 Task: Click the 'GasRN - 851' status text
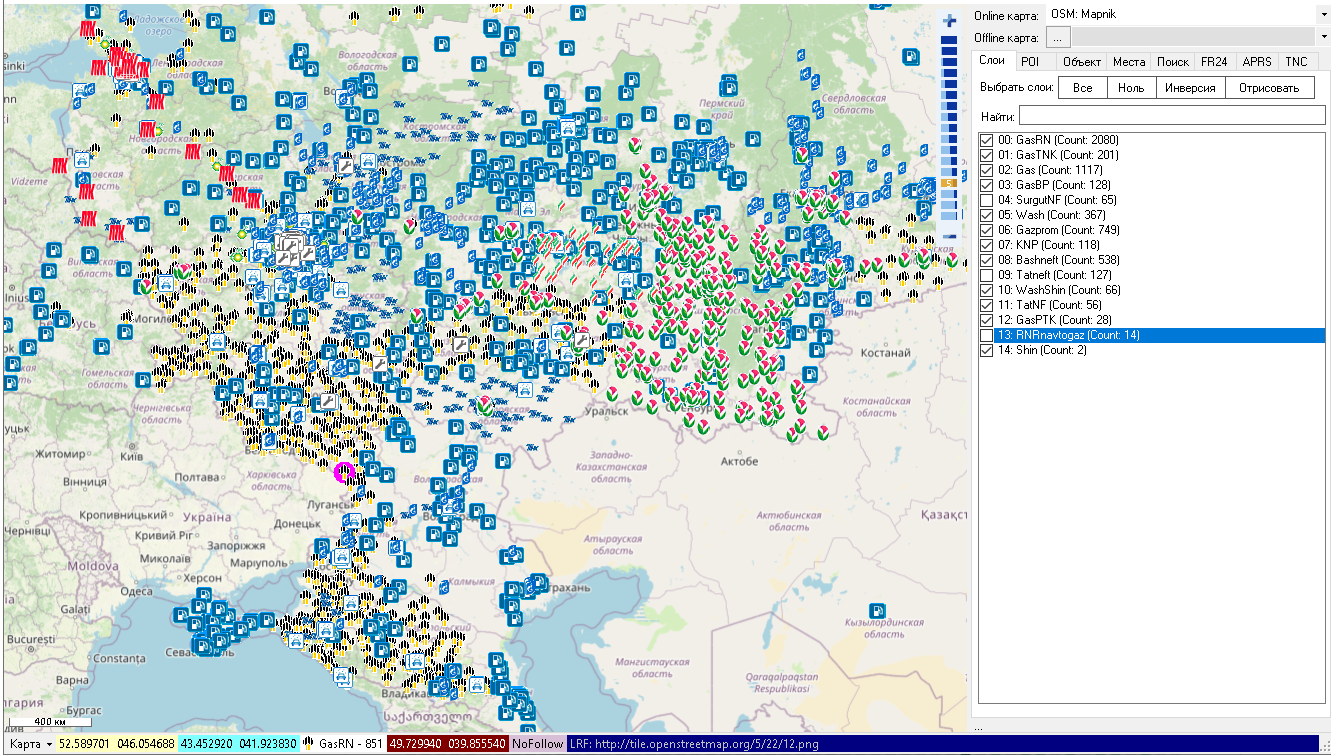350,744
